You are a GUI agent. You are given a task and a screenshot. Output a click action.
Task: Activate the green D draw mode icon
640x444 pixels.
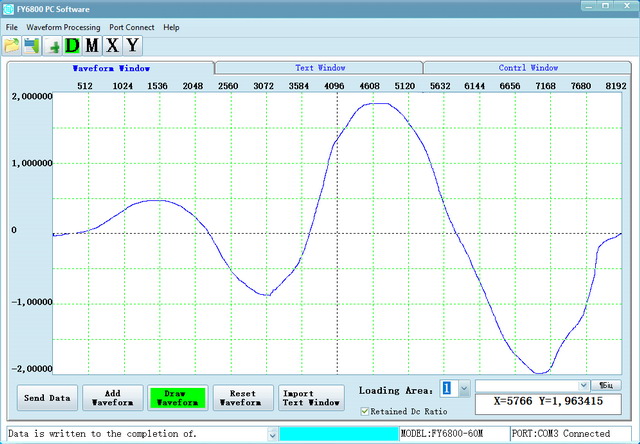coord(72,45)
